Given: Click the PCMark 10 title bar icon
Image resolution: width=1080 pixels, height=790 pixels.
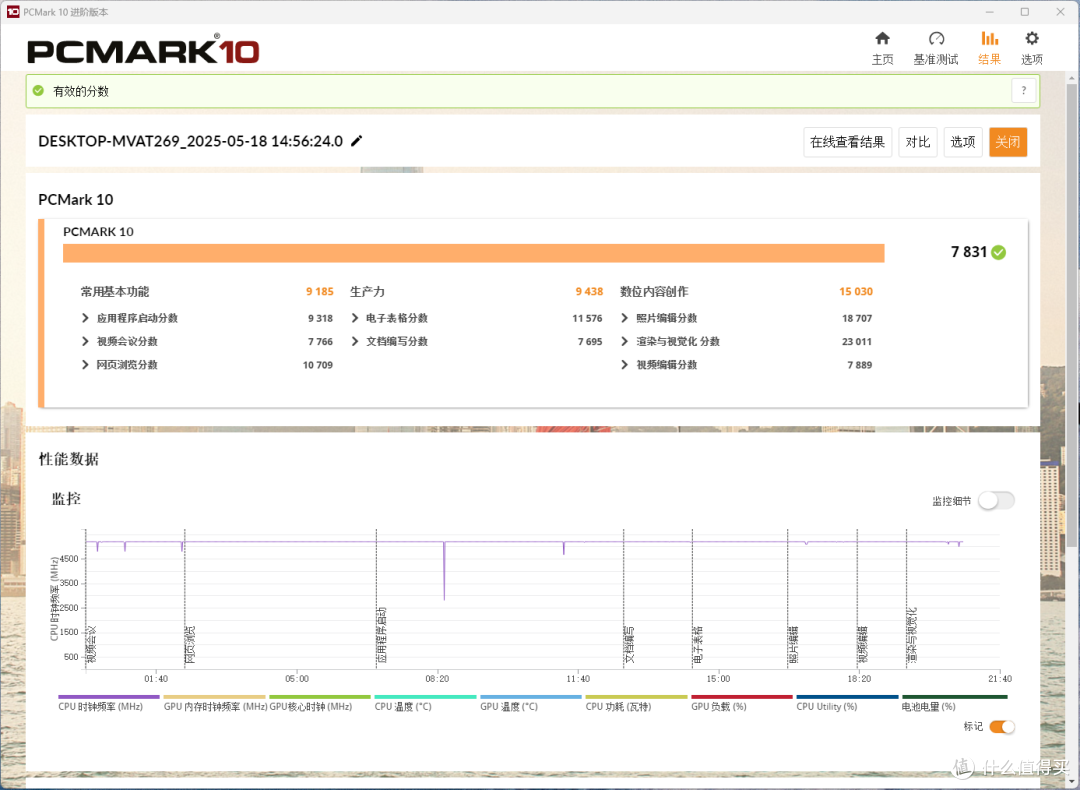Looking at the screenshot, I should click(13, 12).
